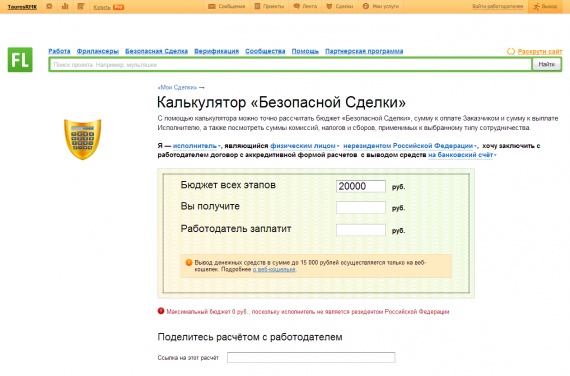The image size is (570, 376).
Task: Open Проекты in top bar
Action: tap(269, 6)
